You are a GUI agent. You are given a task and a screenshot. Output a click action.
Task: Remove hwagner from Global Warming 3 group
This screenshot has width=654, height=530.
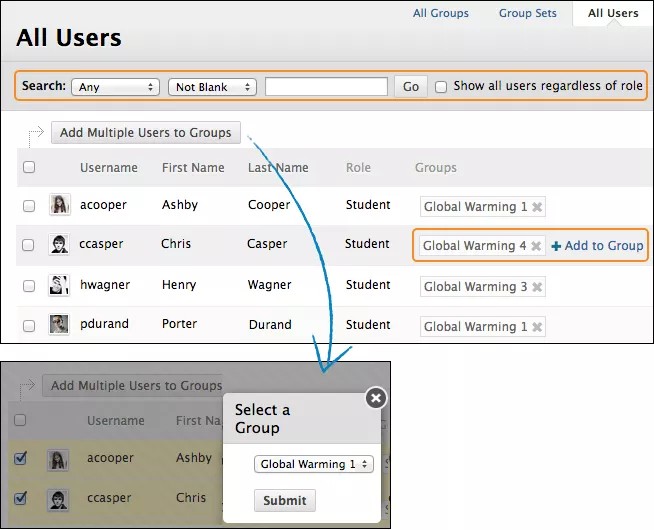pyautogui.click(x=537, y=287)
